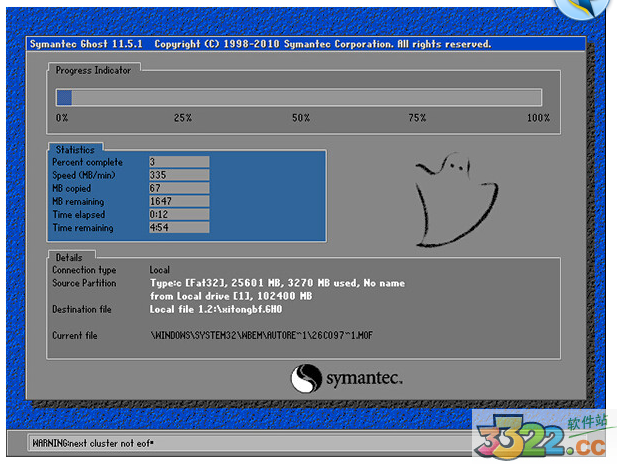Click the 50% progress marker

tap(301, 118)
